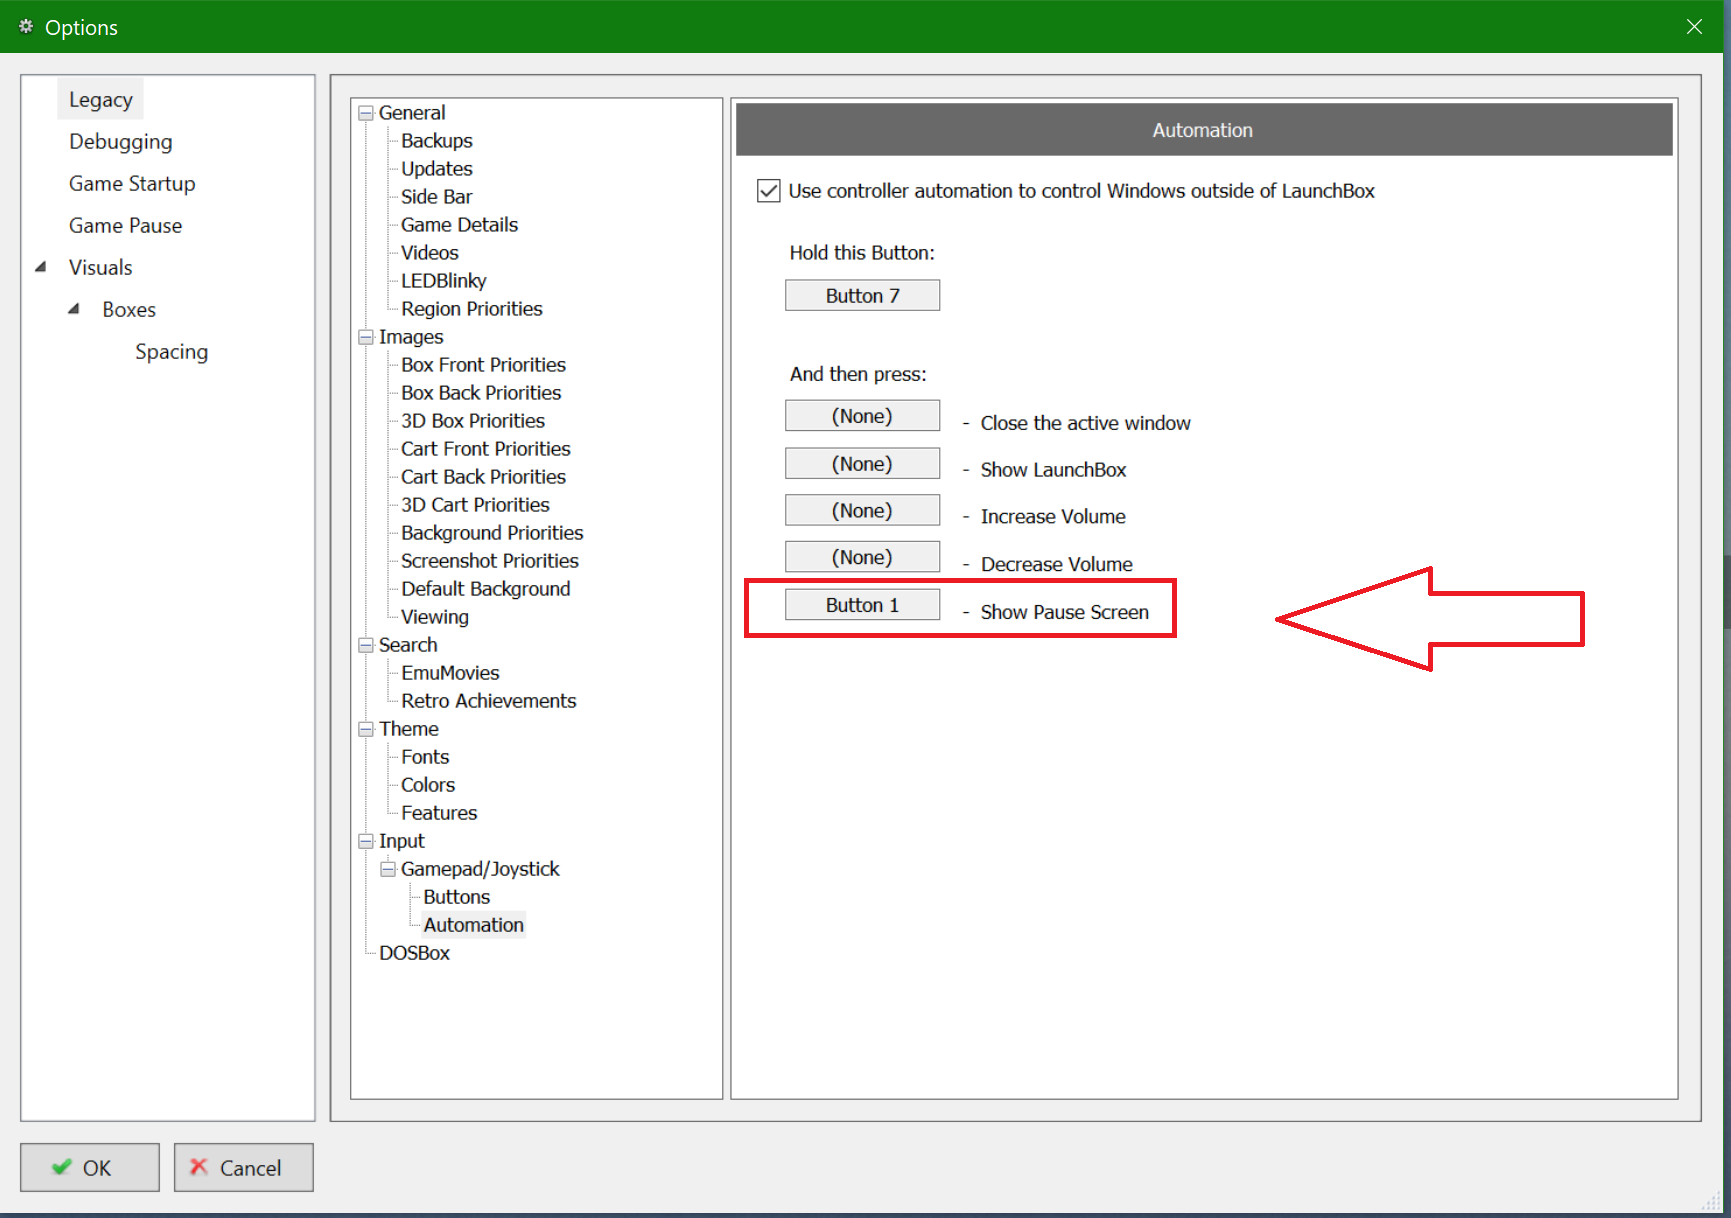Select Videos in the tree
This screenshot has height=1218, width=1731.
(x=430, y=253)
